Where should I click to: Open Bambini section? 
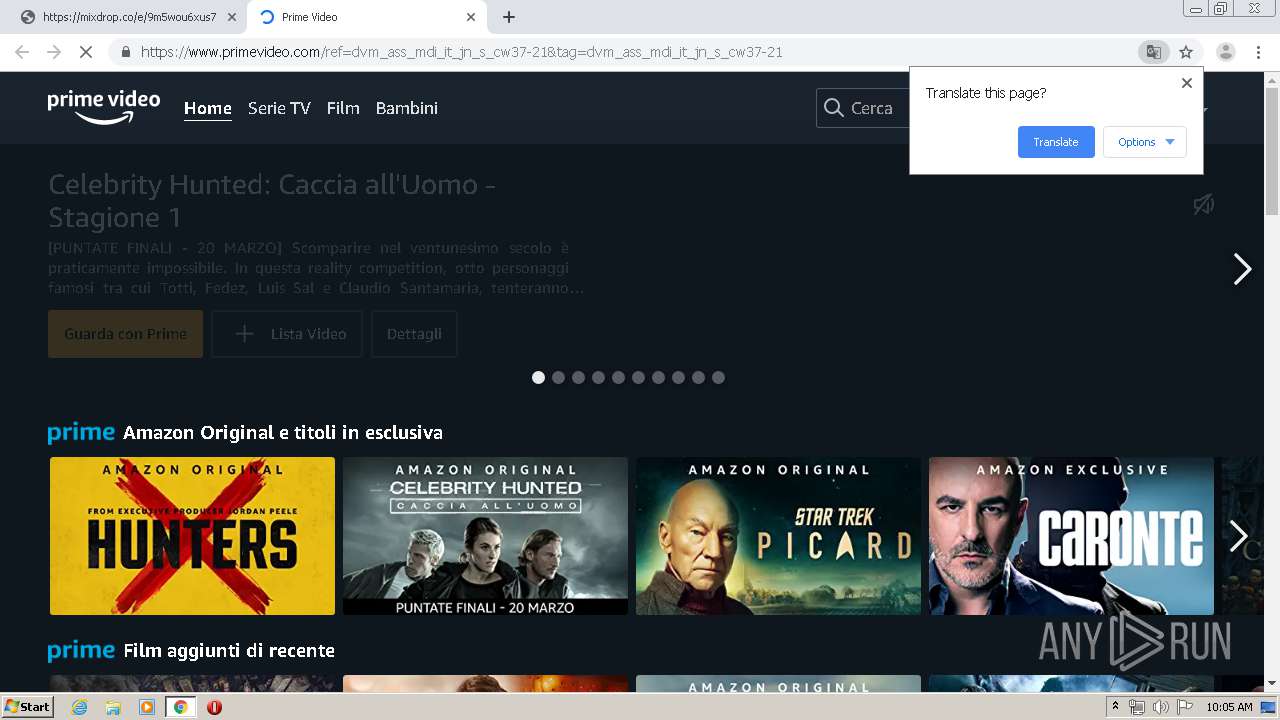(x=407, y=108)
